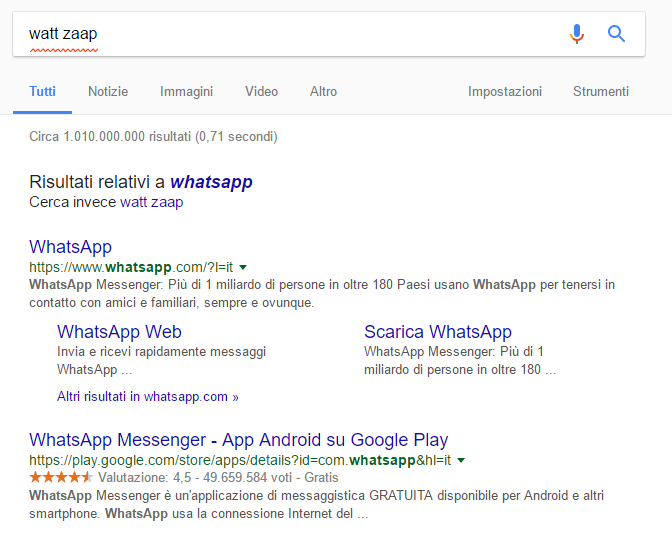Open the Impostazioni menu
The width and height of the screenshot is (672, 540).
[x=505, y=91]
